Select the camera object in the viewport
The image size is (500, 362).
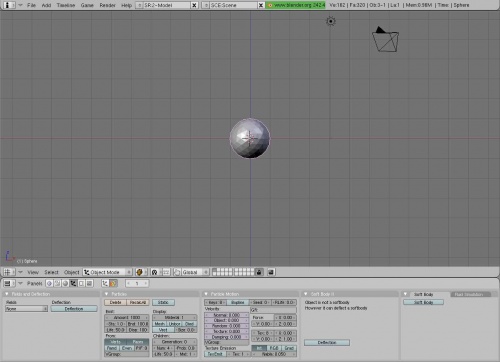click(386, 40)
